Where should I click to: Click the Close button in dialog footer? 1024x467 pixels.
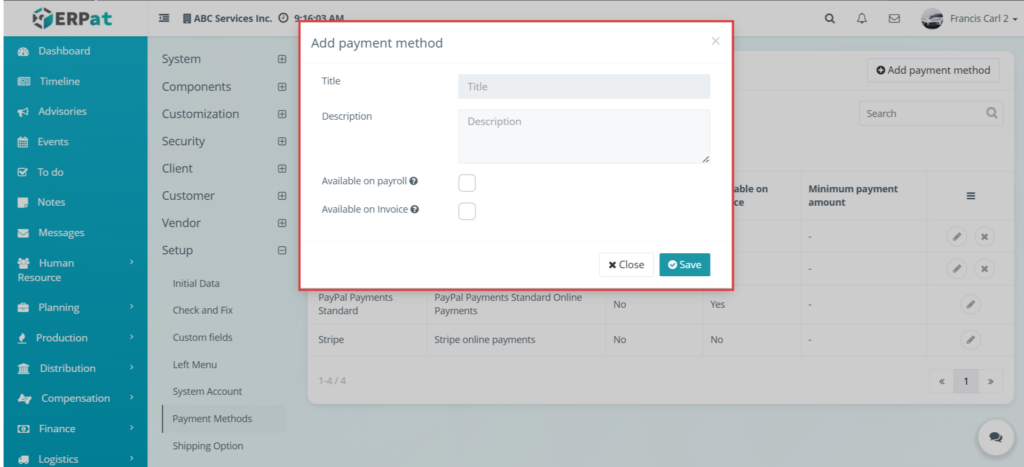pos(626,265)
